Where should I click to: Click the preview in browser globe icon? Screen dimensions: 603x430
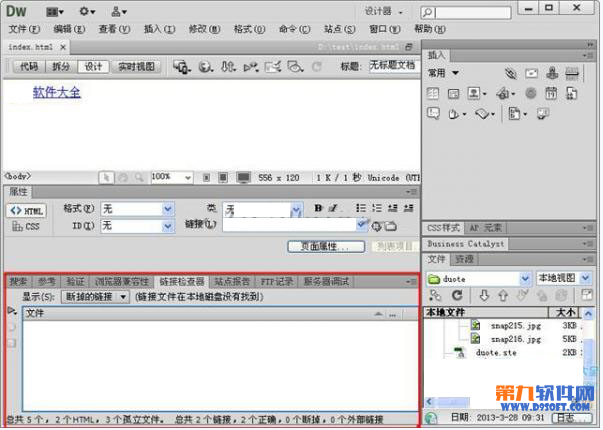205,67
